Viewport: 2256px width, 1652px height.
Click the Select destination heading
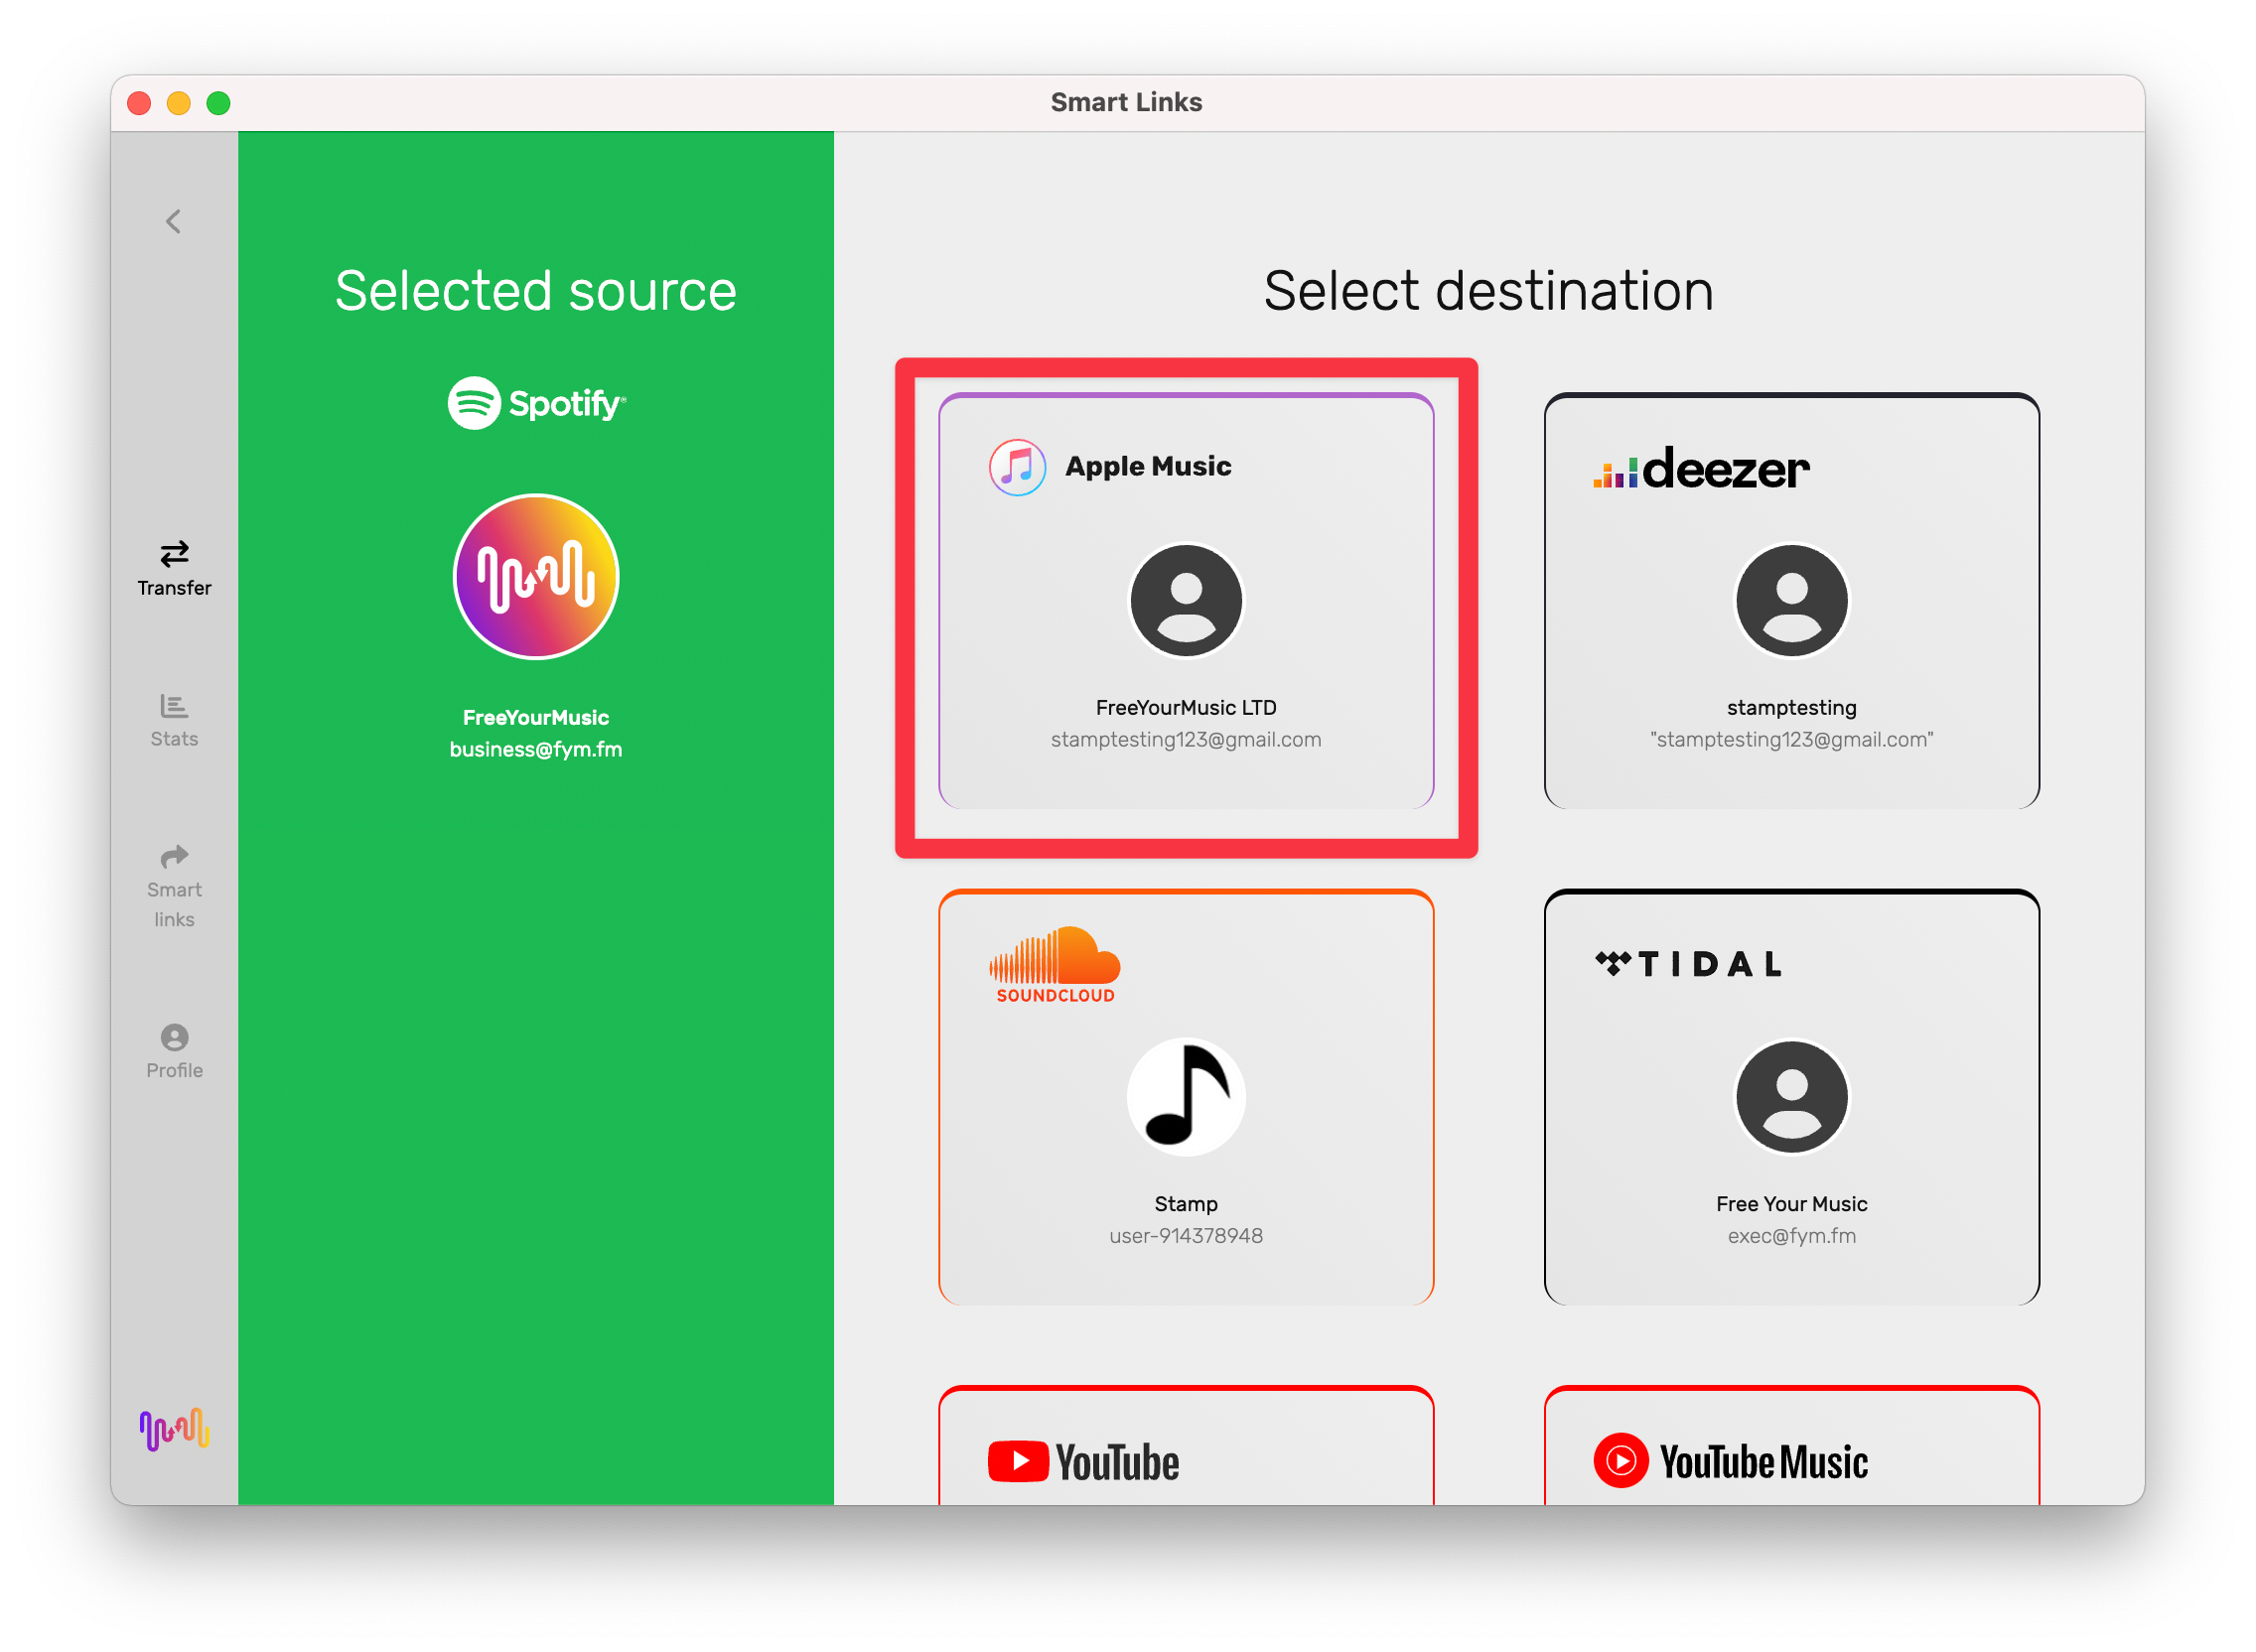(x=1489, y=292)
